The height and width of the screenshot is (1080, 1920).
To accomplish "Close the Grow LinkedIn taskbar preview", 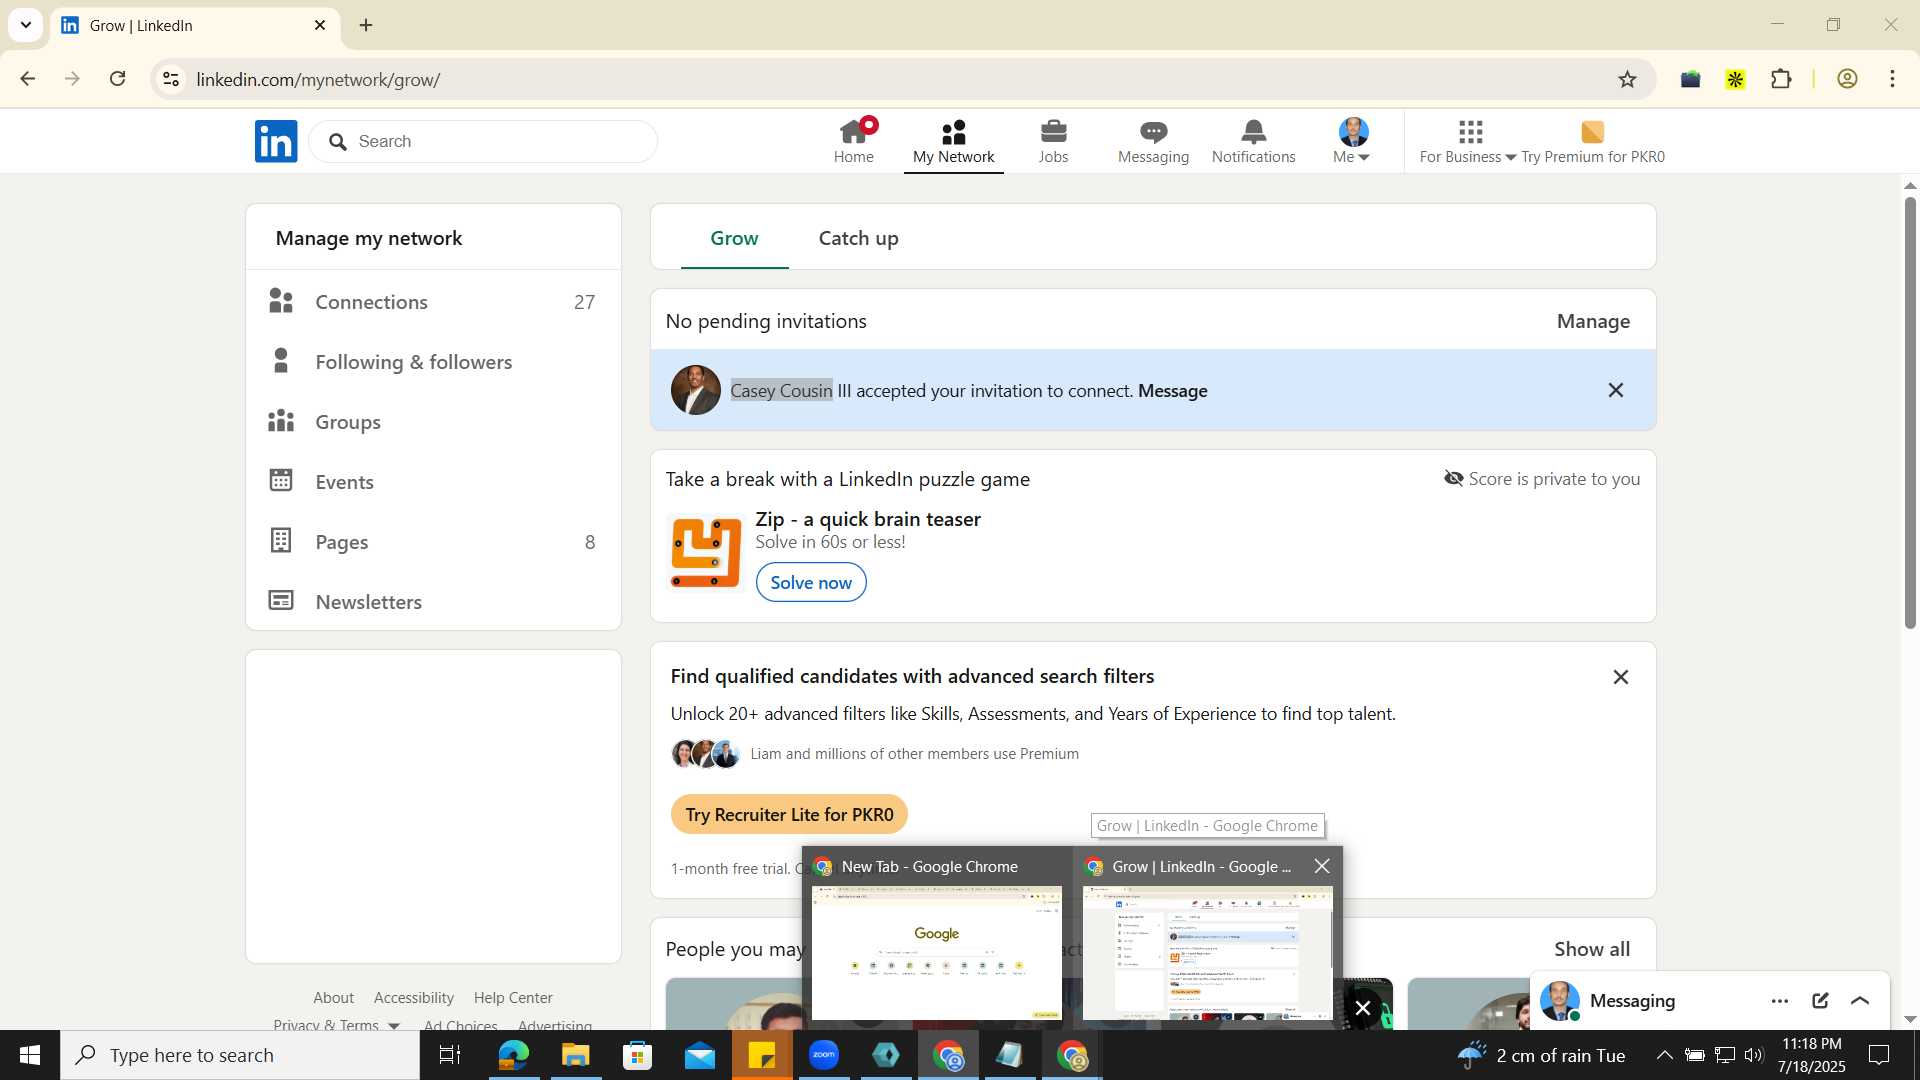I will [1322, 866].
